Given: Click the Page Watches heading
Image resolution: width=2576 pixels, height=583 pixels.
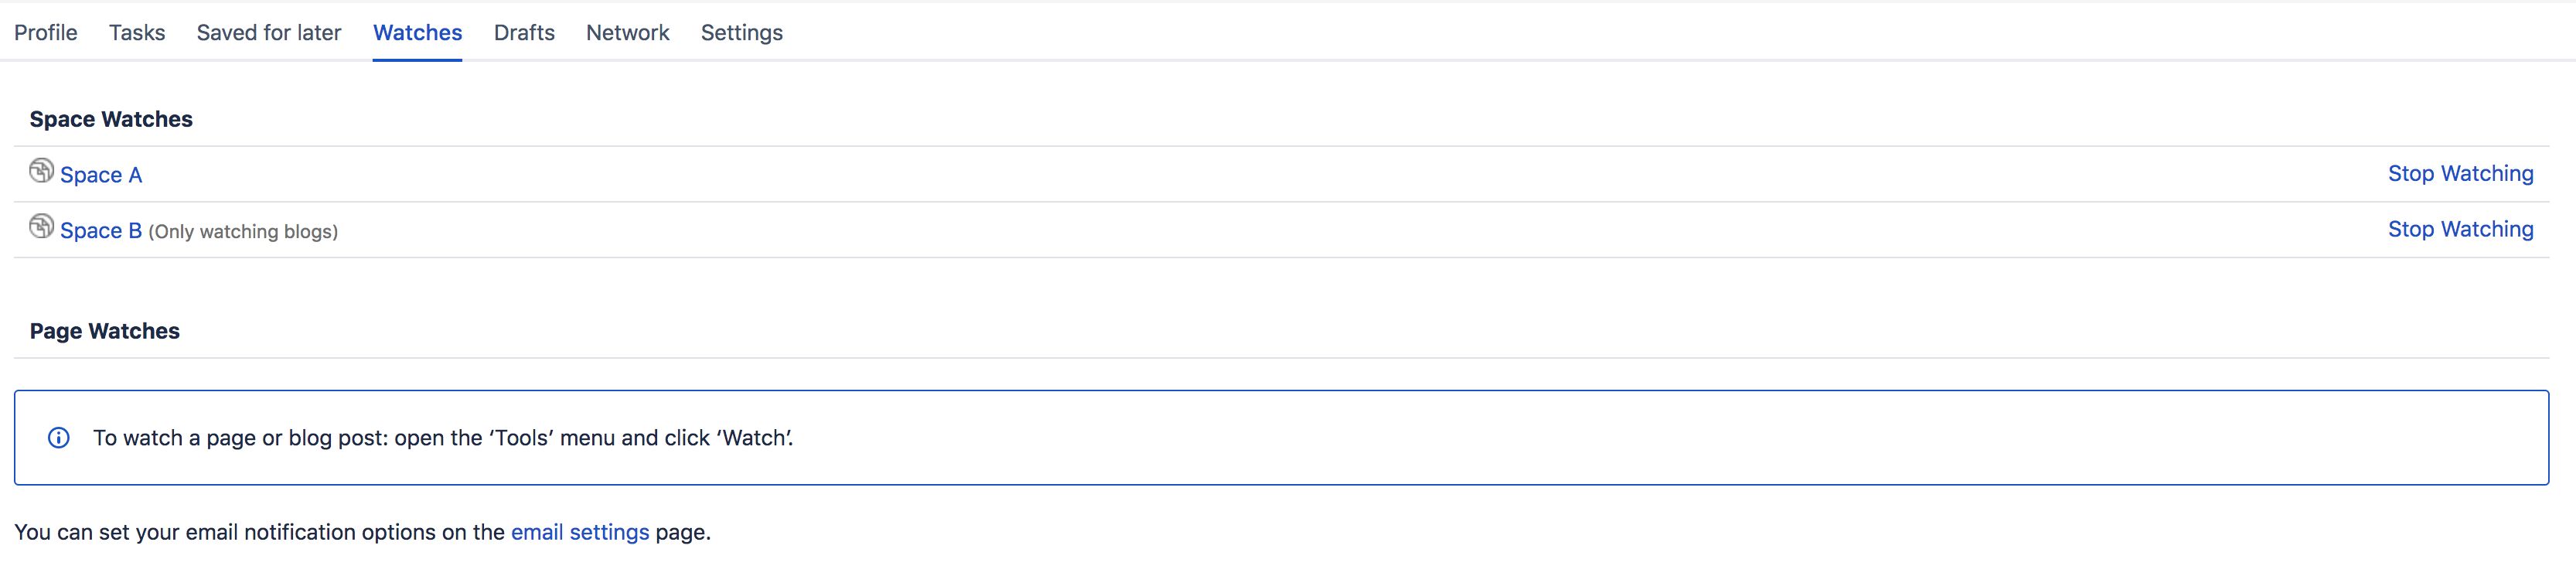Looking at the screenshot, I should (x=105, y=331).
